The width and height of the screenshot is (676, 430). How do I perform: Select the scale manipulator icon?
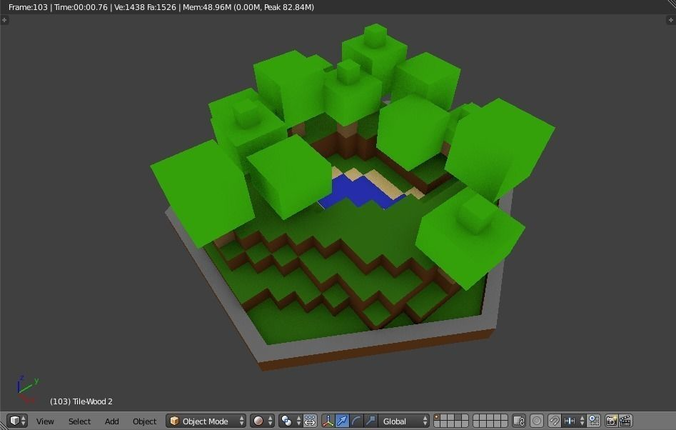[370, 421]
